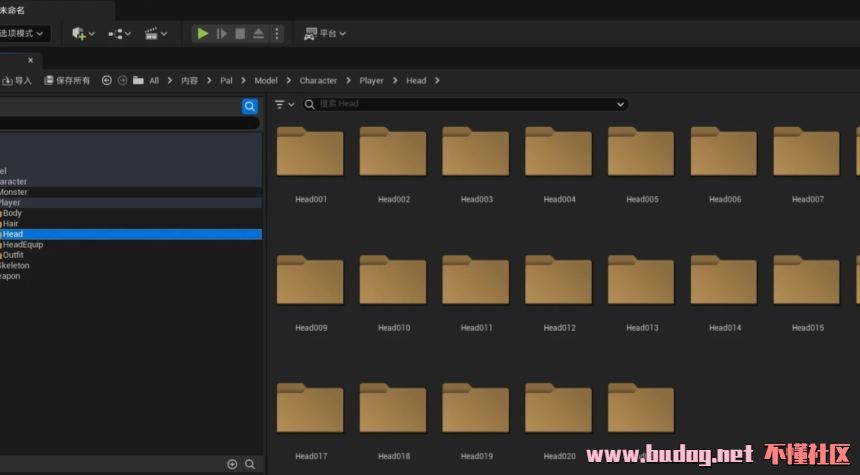Screen dimensions: 860x475
Task: Select the Head017 folder
Action: (x=310, y=409)
